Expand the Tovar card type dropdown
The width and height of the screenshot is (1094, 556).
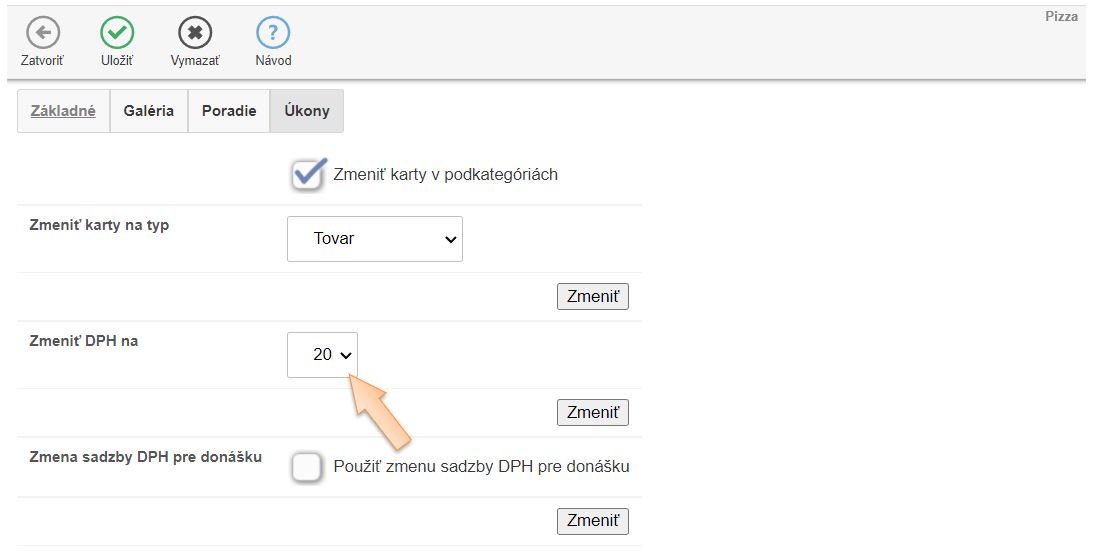(375, 239)
